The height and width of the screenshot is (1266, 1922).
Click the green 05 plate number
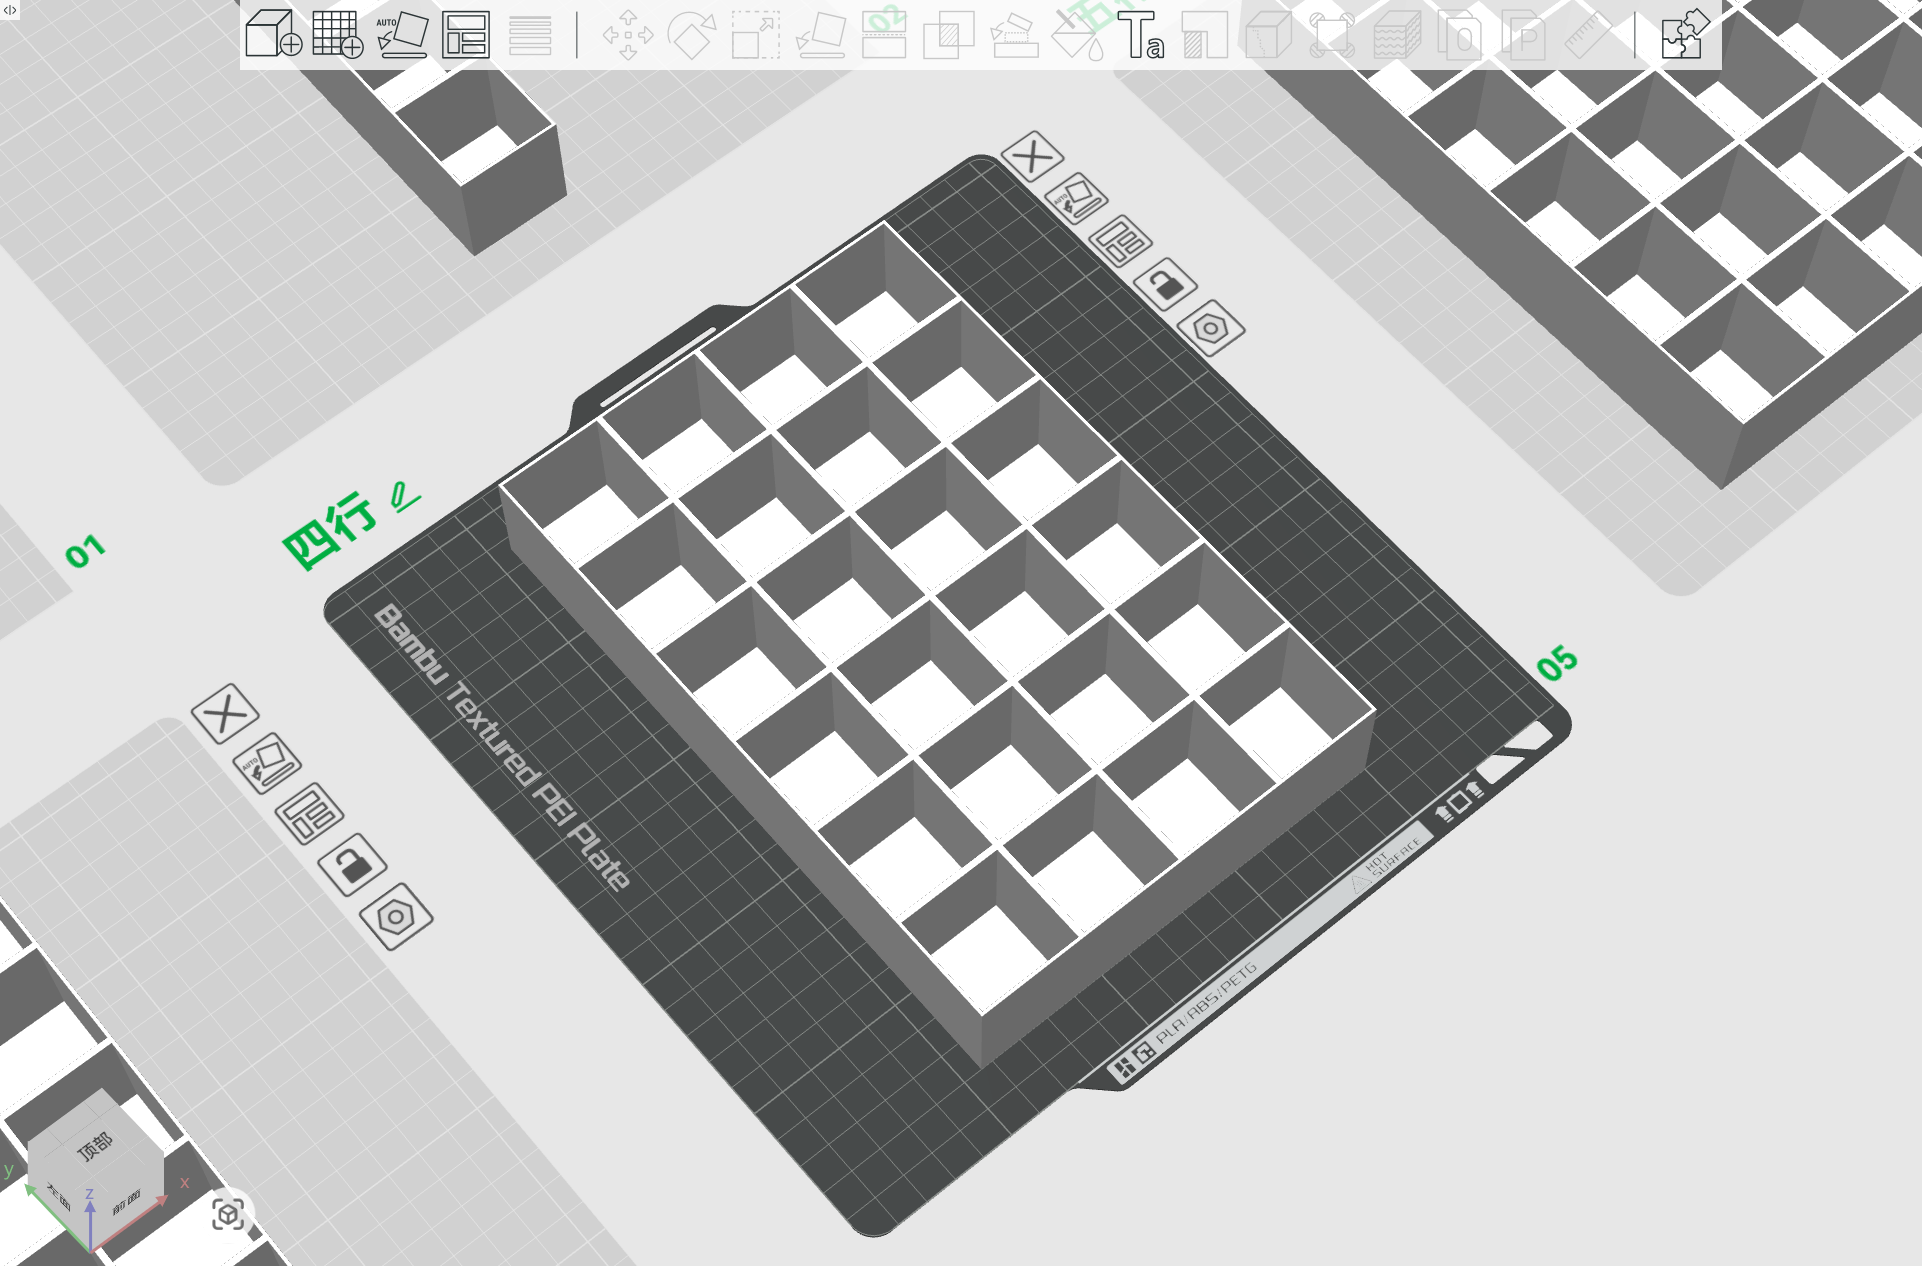click(x=1557, y=664)
